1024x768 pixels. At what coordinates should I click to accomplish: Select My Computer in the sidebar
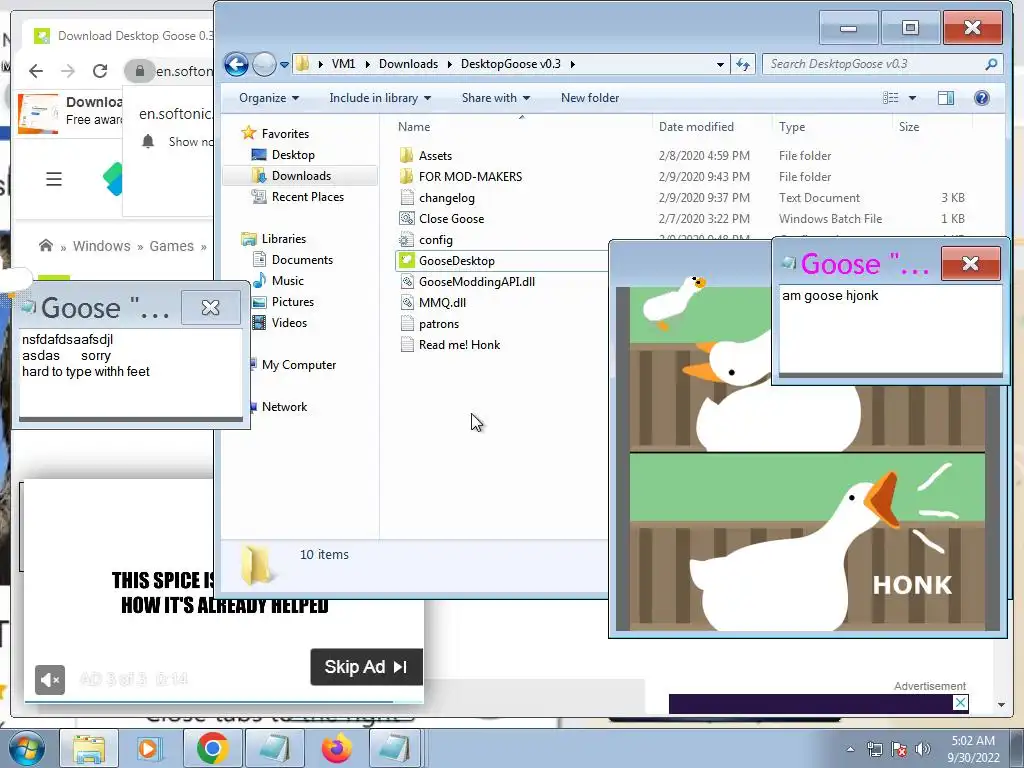click(x=298, y=365)
